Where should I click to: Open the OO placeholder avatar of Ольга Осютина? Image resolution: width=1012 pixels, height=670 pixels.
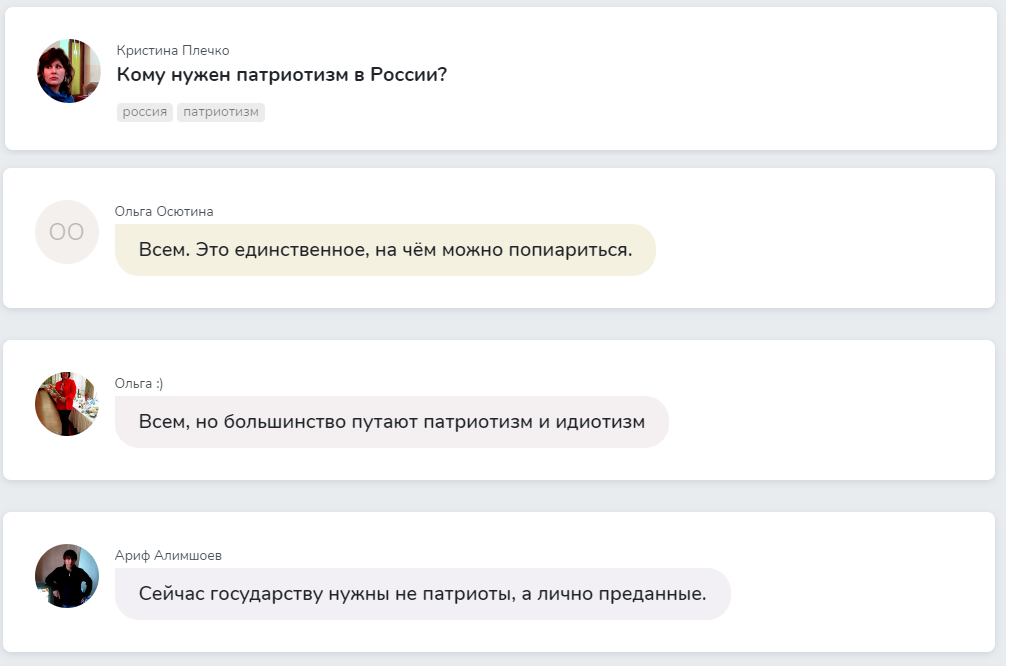tap(67, 232)
